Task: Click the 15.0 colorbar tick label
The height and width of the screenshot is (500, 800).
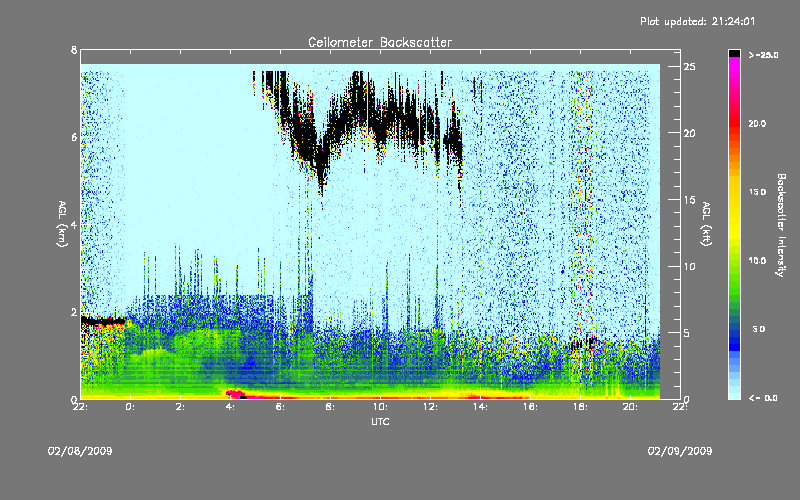Action: click(x=757, y=192)
